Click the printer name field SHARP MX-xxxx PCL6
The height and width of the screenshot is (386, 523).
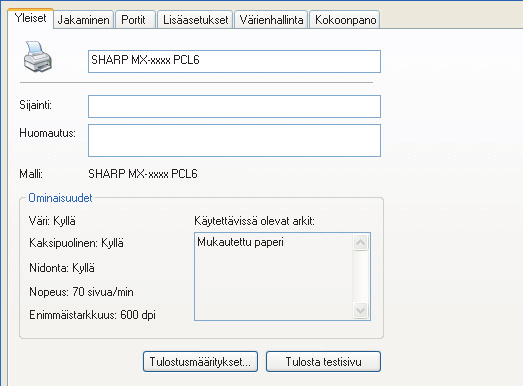(x=234, y=61)
